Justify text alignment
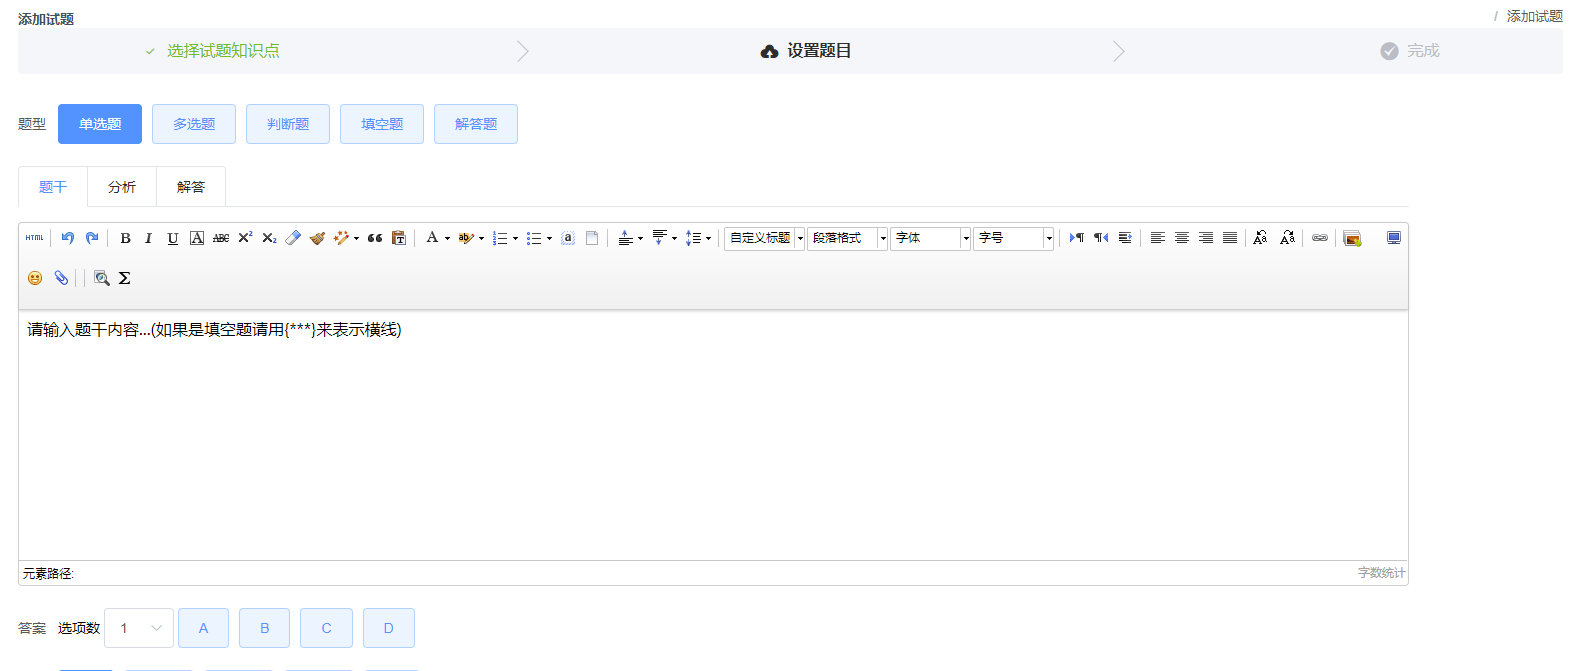This screenshot has width=1574, height=671. 1230,238
